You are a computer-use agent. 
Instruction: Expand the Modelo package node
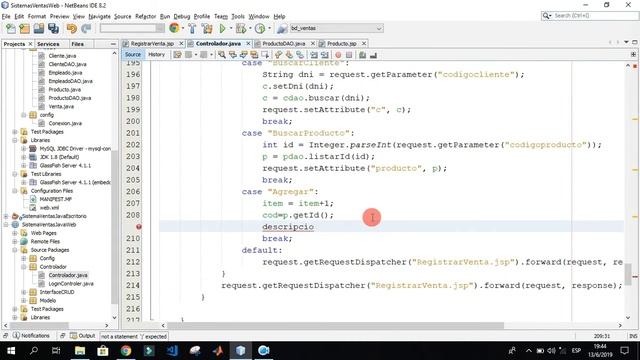(x=24, y=300)
